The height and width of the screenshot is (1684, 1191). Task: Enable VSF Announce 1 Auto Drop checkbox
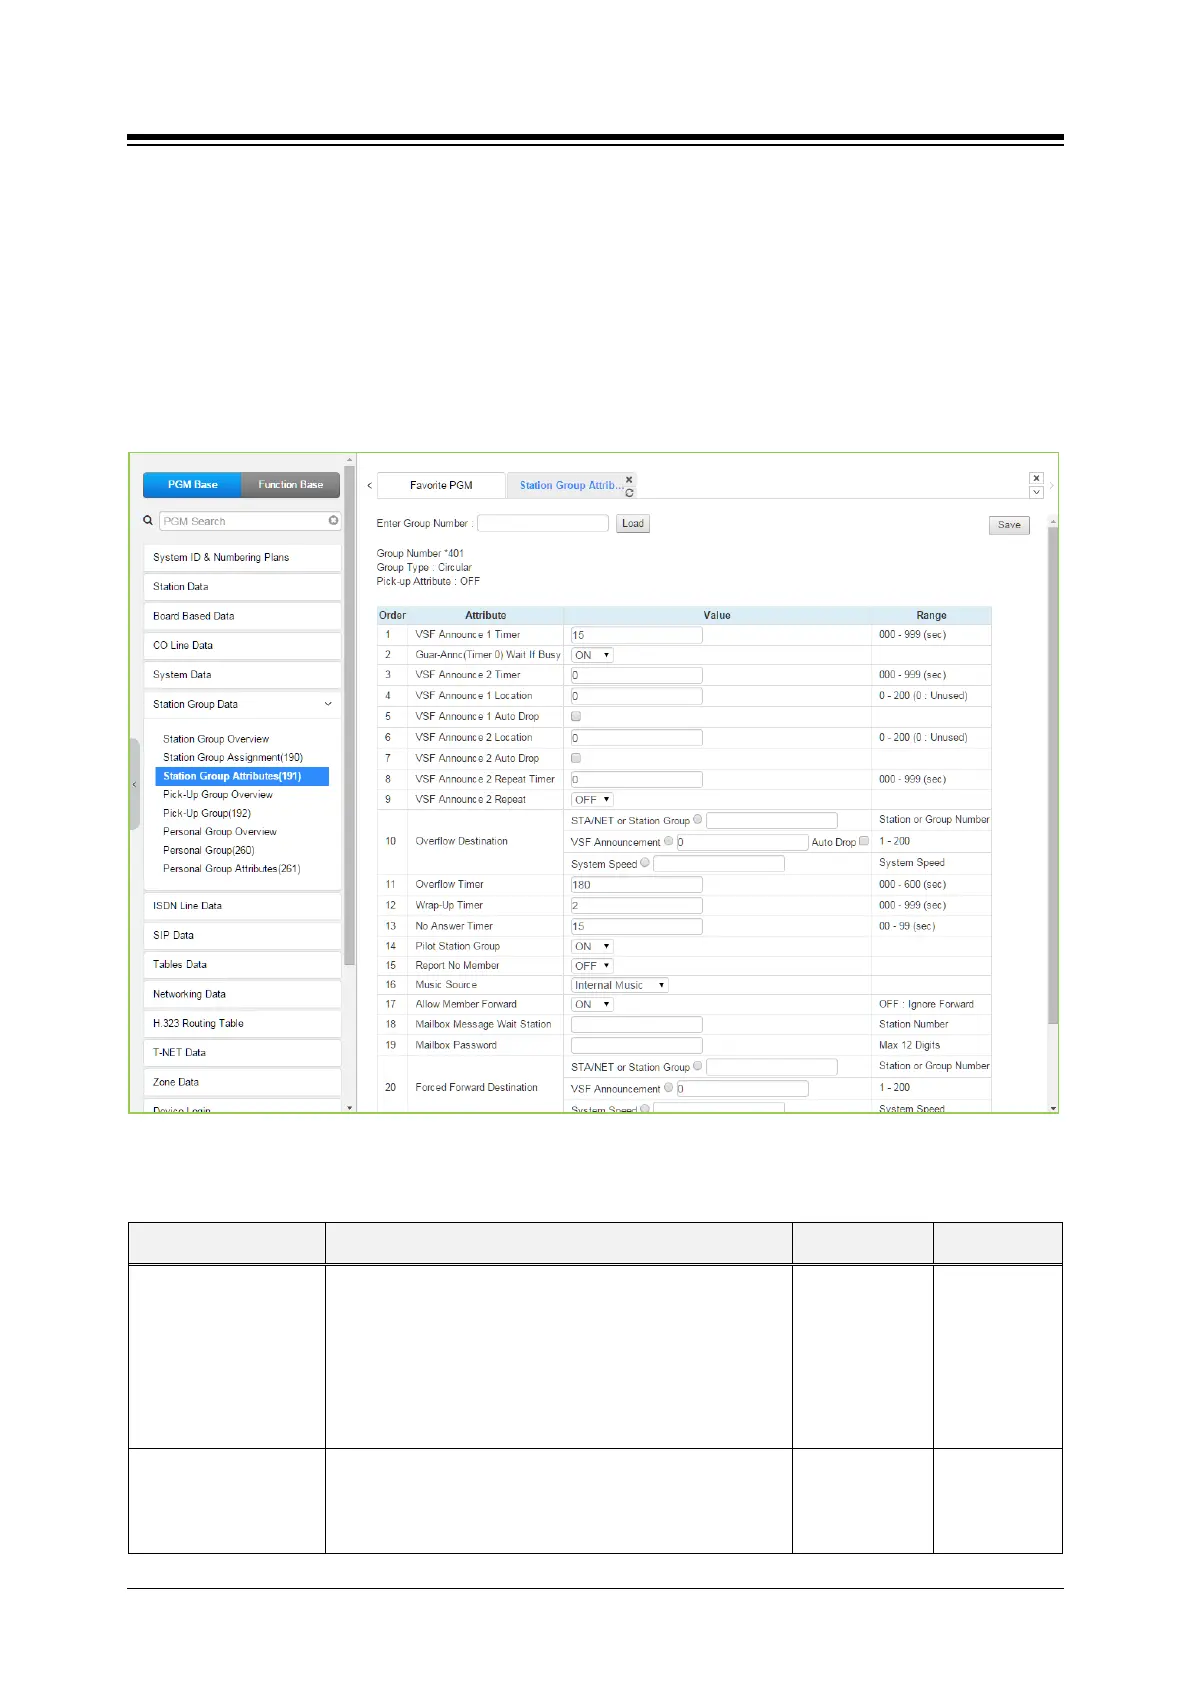(576, 717)
